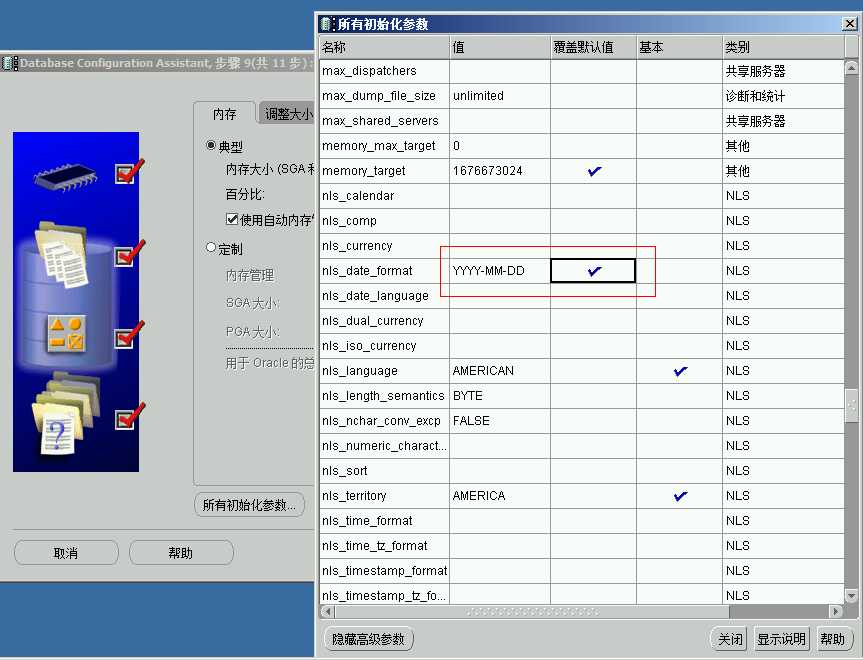863x660 pixels.
Task: Click the 基本 column header
Action: click(x=679, y=47)
